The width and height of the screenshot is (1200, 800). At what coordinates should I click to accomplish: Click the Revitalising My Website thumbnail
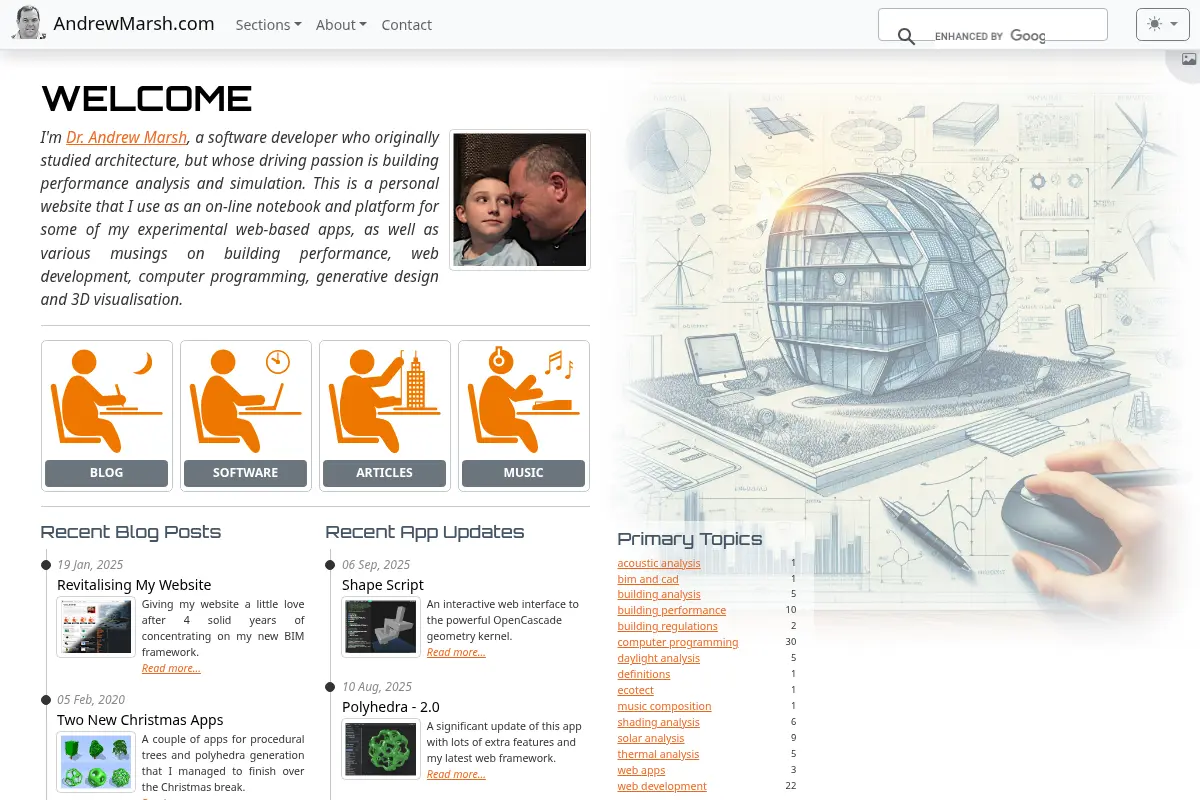tap(96, 627)
